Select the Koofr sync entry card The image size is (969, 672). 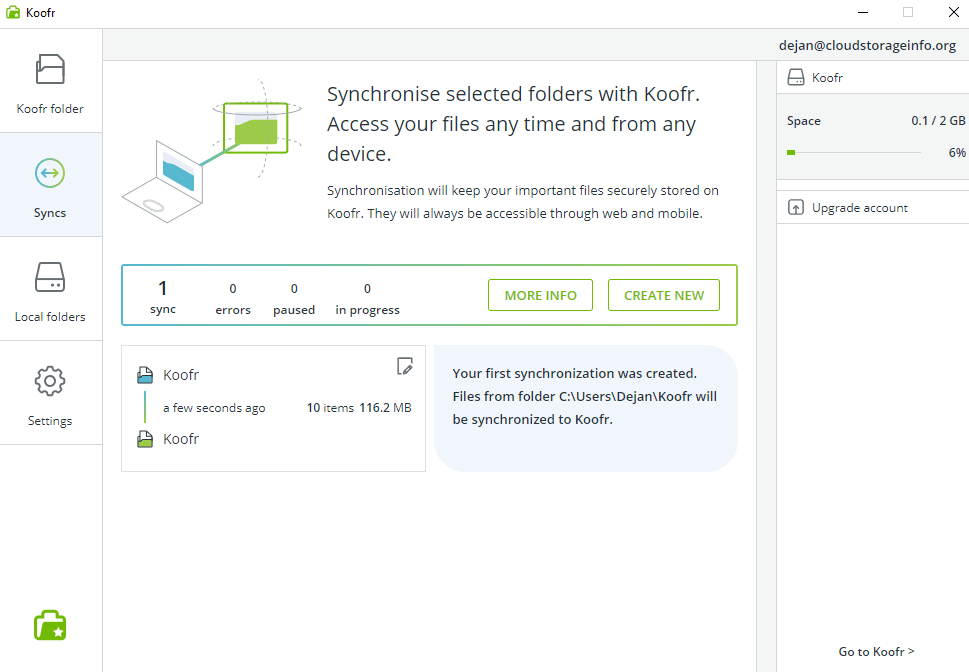click(273, 405)
